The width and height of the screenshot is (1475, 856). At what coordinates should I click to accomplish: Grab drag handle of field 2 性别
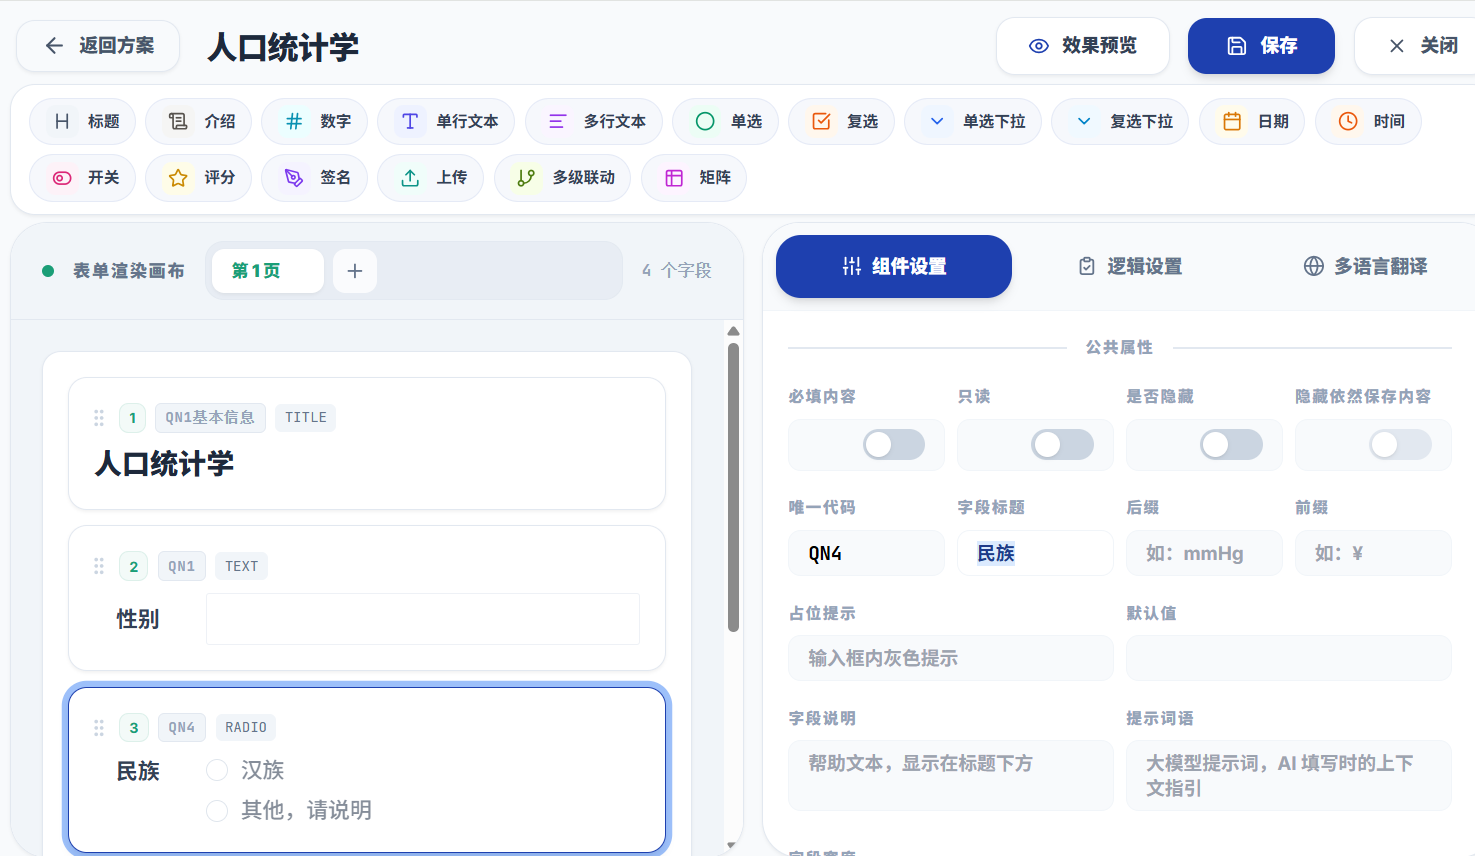(x=99, y=567)
